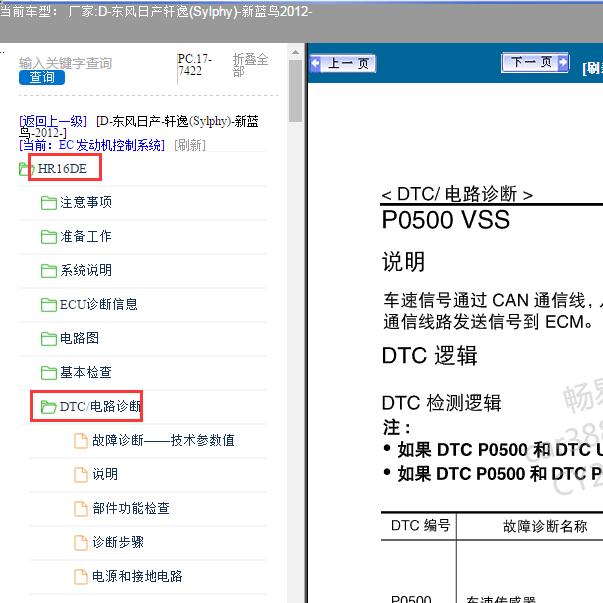This screenshot has height=603, width=603.
Task: Open the 电路图 tree item
Action: point(79,338)
